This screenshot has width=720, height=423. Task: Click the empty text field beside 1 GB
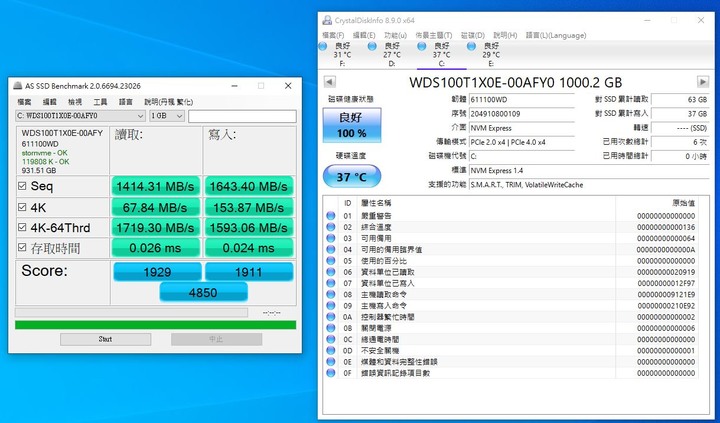coord(242,116)
